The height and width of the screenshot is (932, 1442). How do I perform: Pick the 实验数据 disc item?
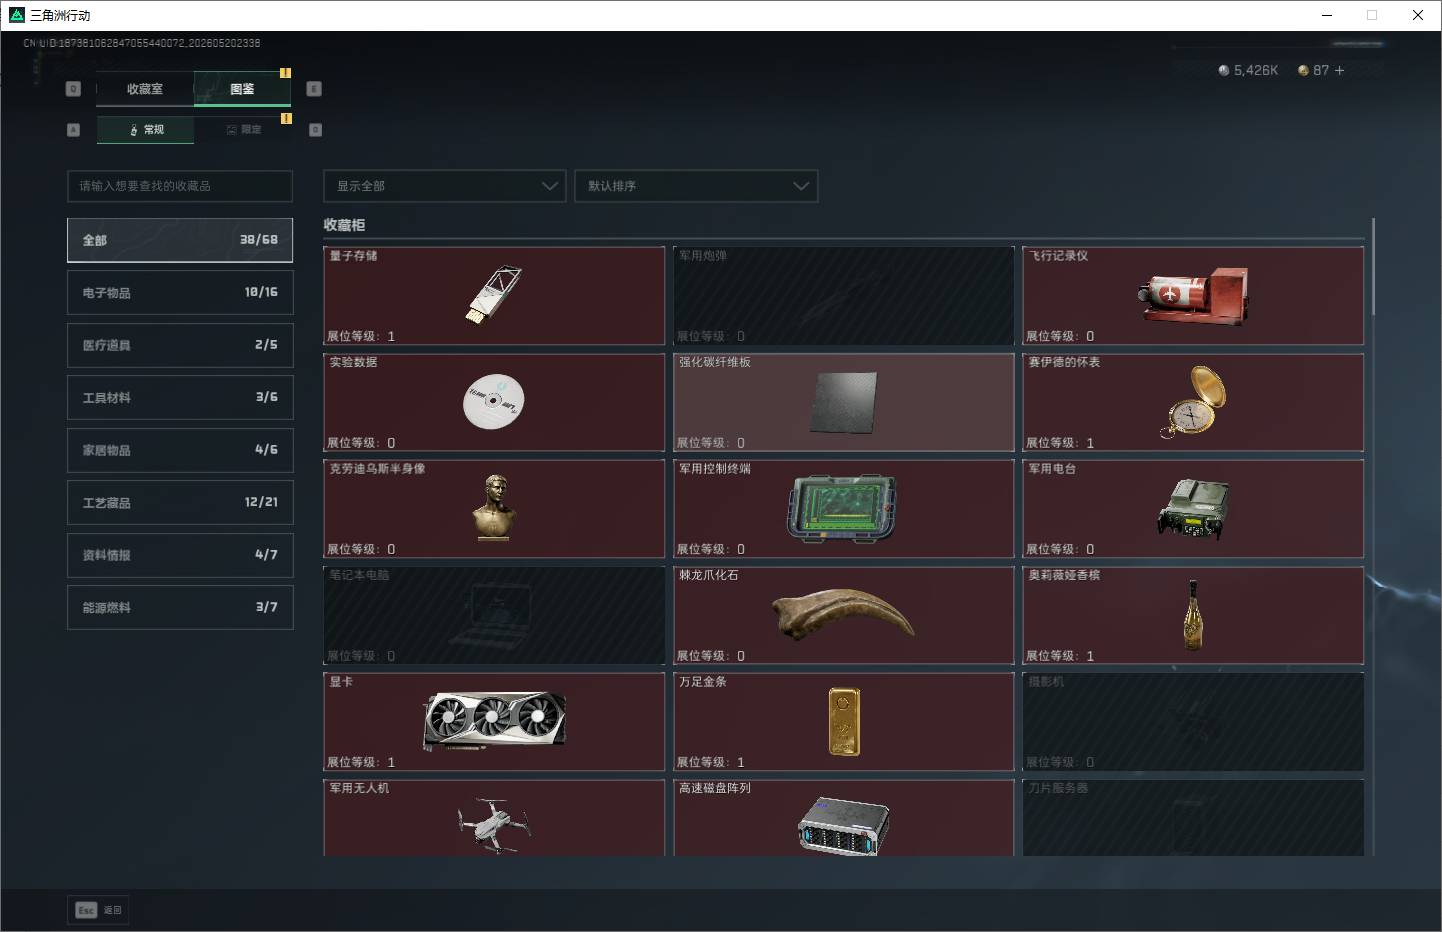pos(494,402)
